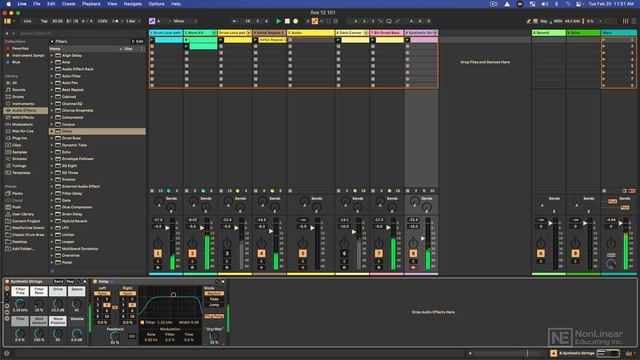Adjust track 2 volume fader

(202, 228)
